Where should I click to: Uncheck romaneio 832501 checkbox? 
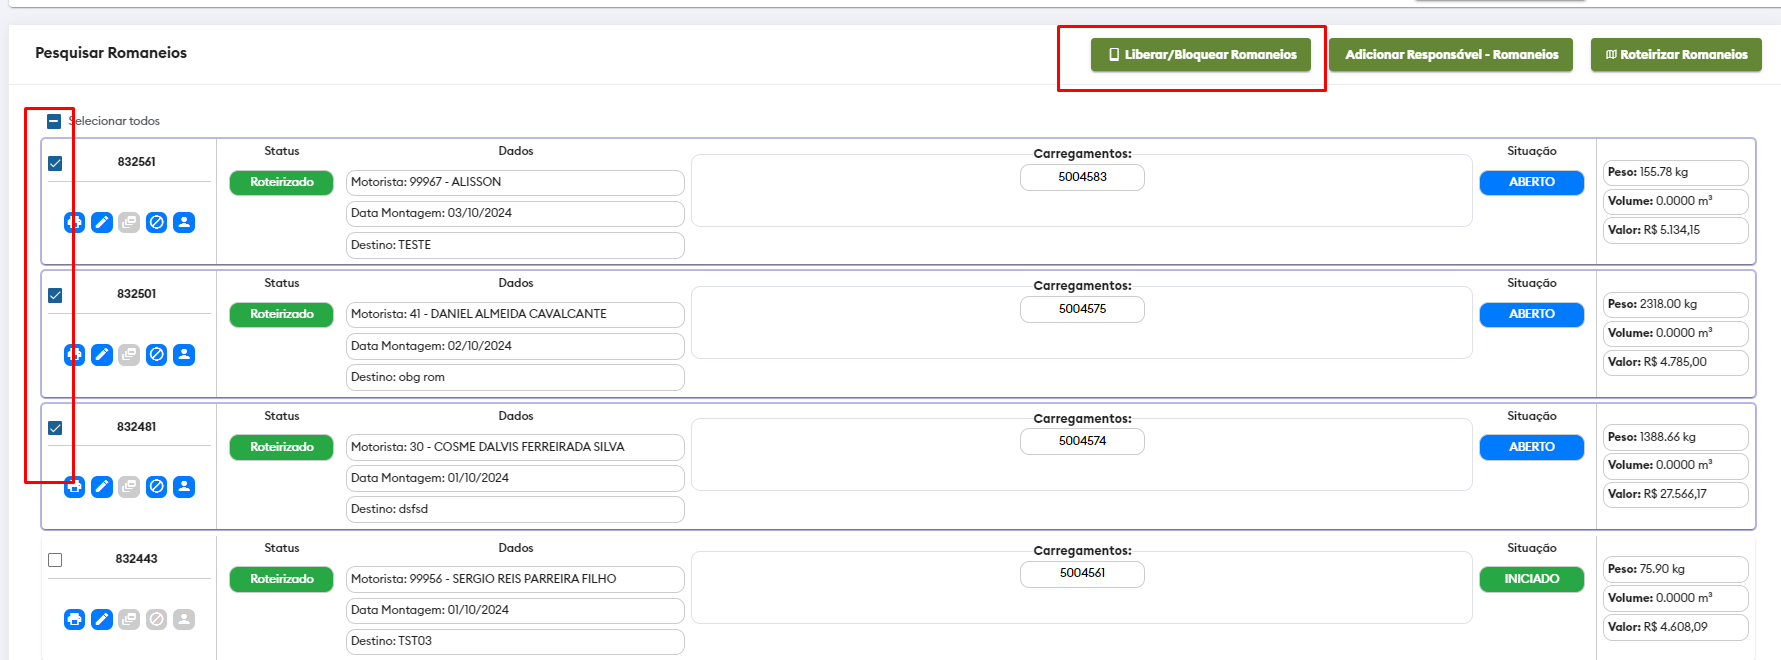(x=55, y=295)
